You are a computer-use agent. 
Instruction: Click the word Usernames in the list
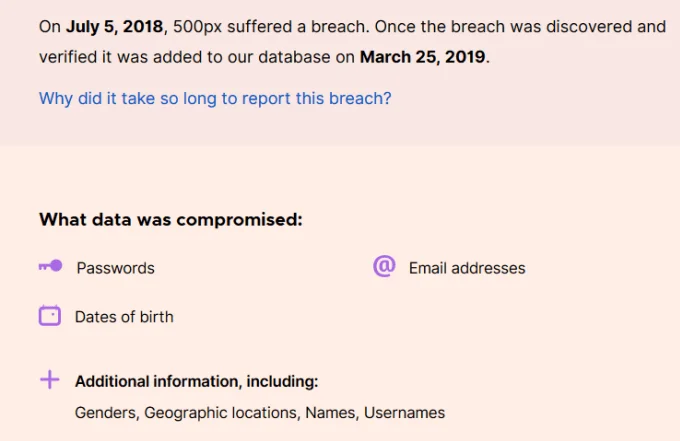404,412
